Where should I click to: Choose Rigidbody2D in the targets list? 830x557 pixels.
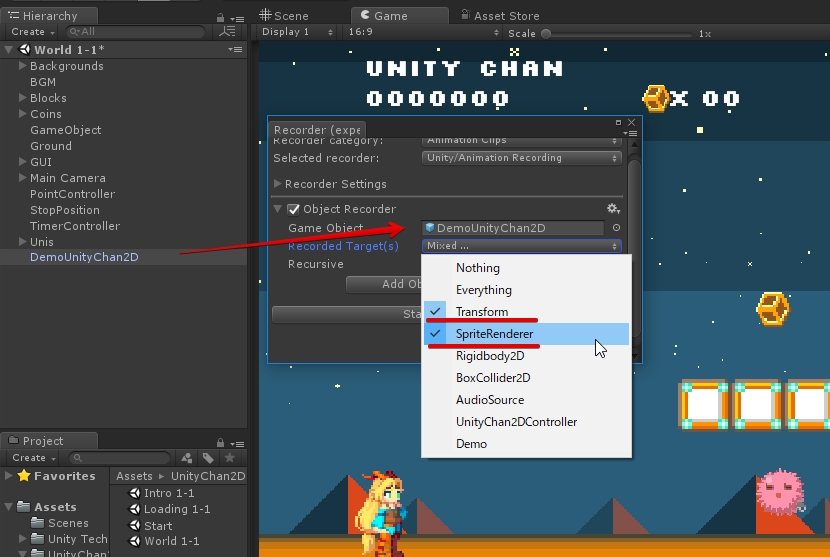pyautogui.click(x=526, y=356)
